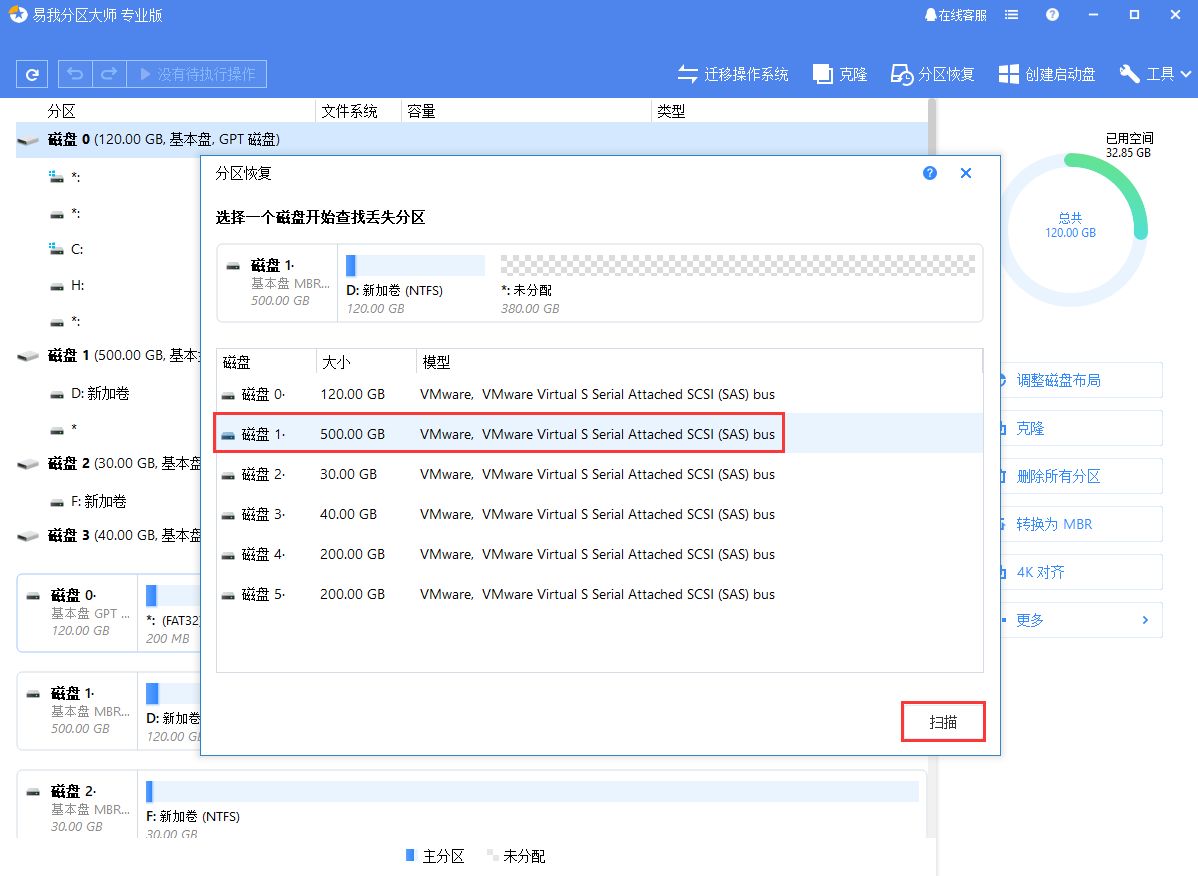This screenshot has height=876, width=1198.
Task: Click Disk 0 GPT card in bottom map
Action: tap(78, 613)
